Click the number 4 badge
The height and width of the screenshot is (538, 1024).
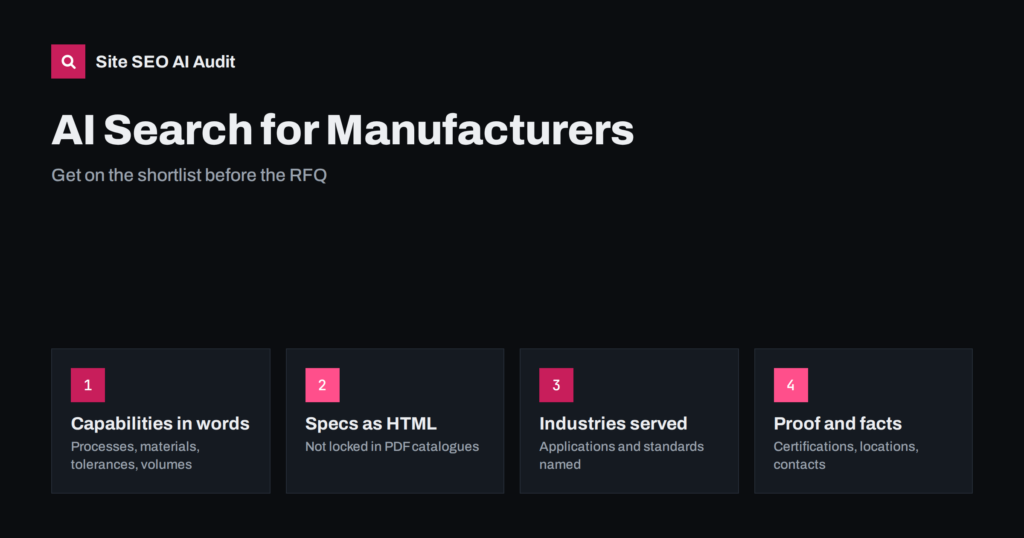[790, 385]
